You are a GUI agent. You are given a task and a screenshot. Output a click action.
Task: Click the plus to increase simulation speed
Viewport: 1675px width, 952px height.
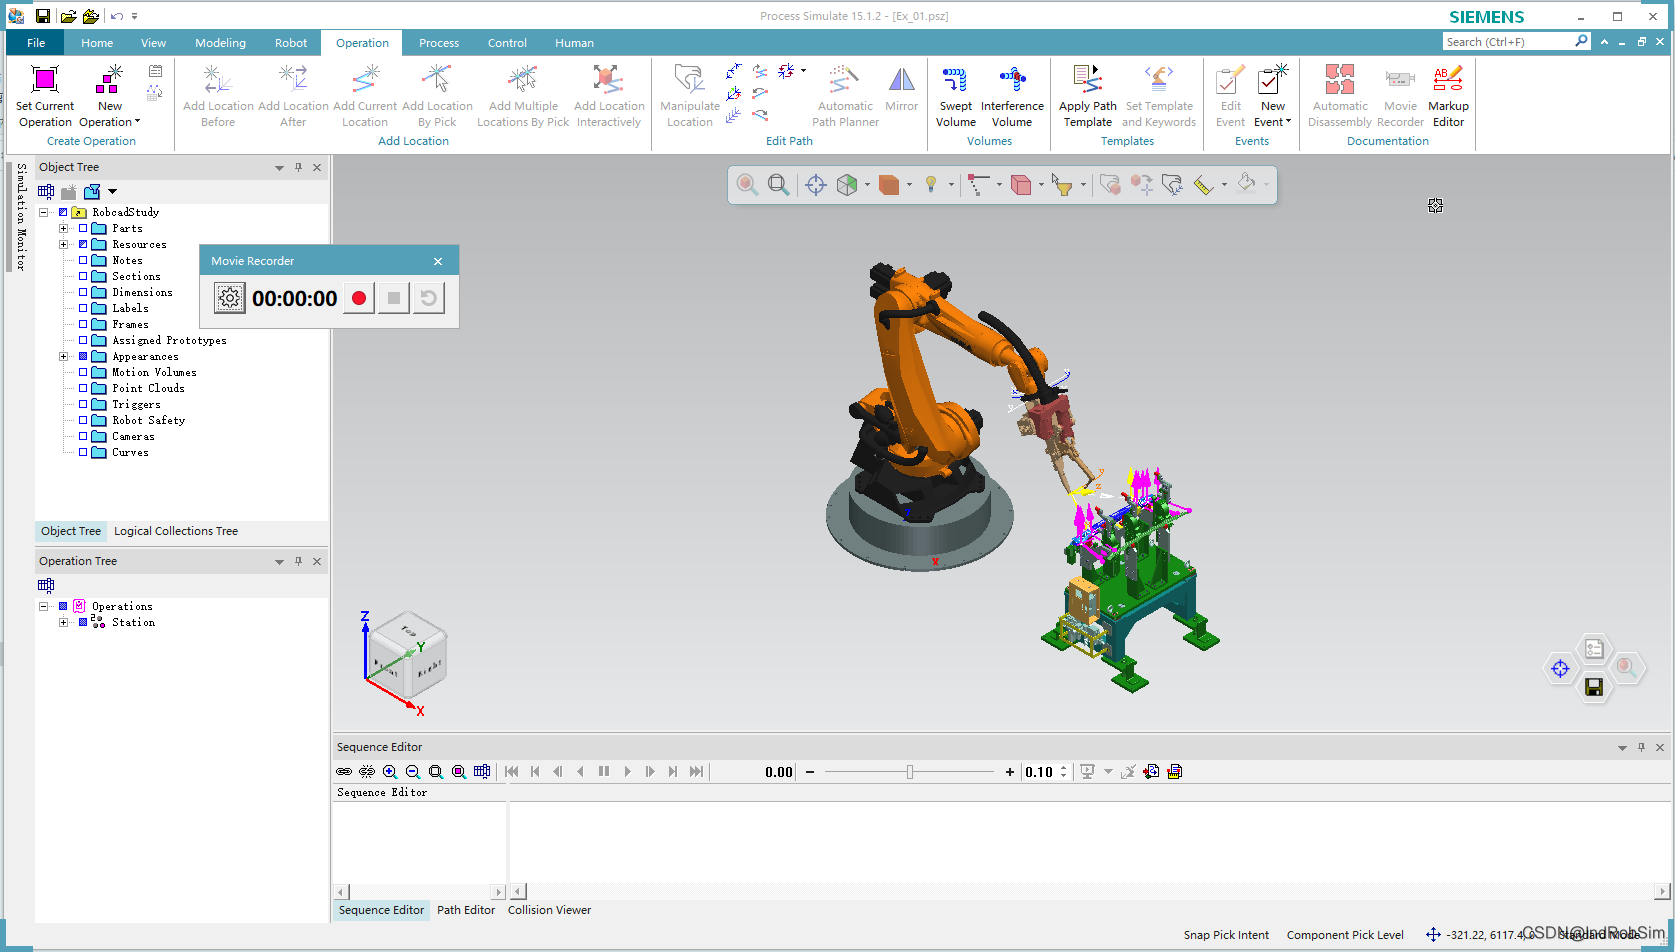click(1009, 772)
